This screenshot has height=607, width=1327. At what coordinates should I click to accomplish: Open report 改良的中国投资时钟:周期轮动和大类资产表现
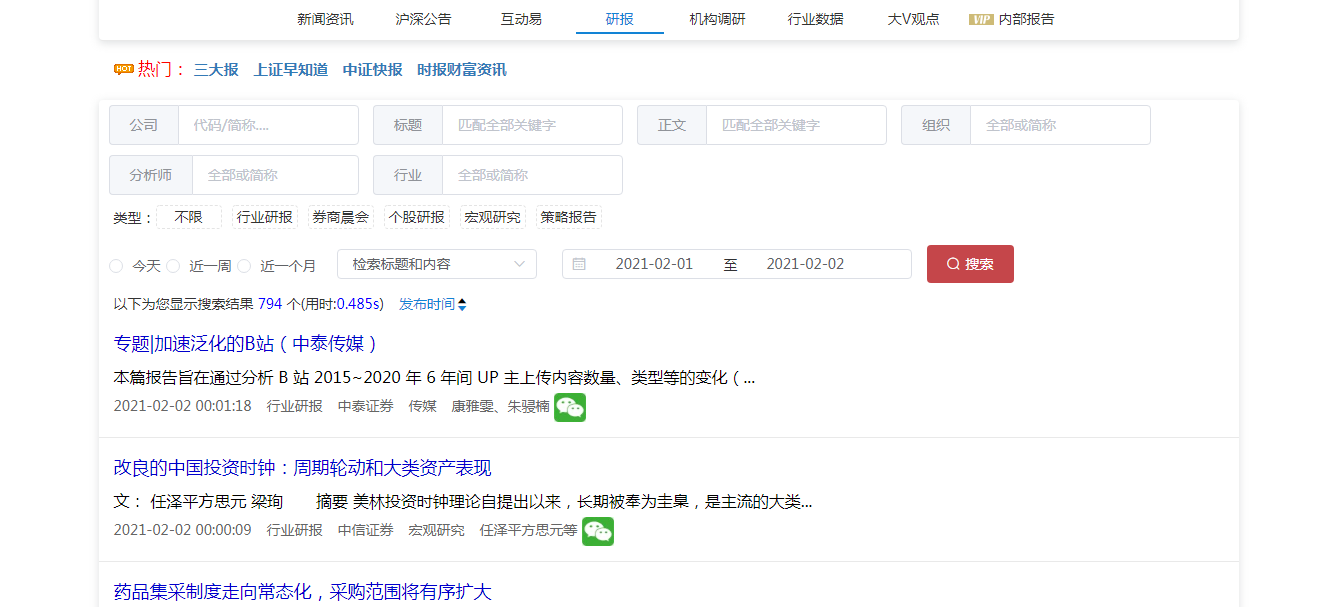coord(303,468)
